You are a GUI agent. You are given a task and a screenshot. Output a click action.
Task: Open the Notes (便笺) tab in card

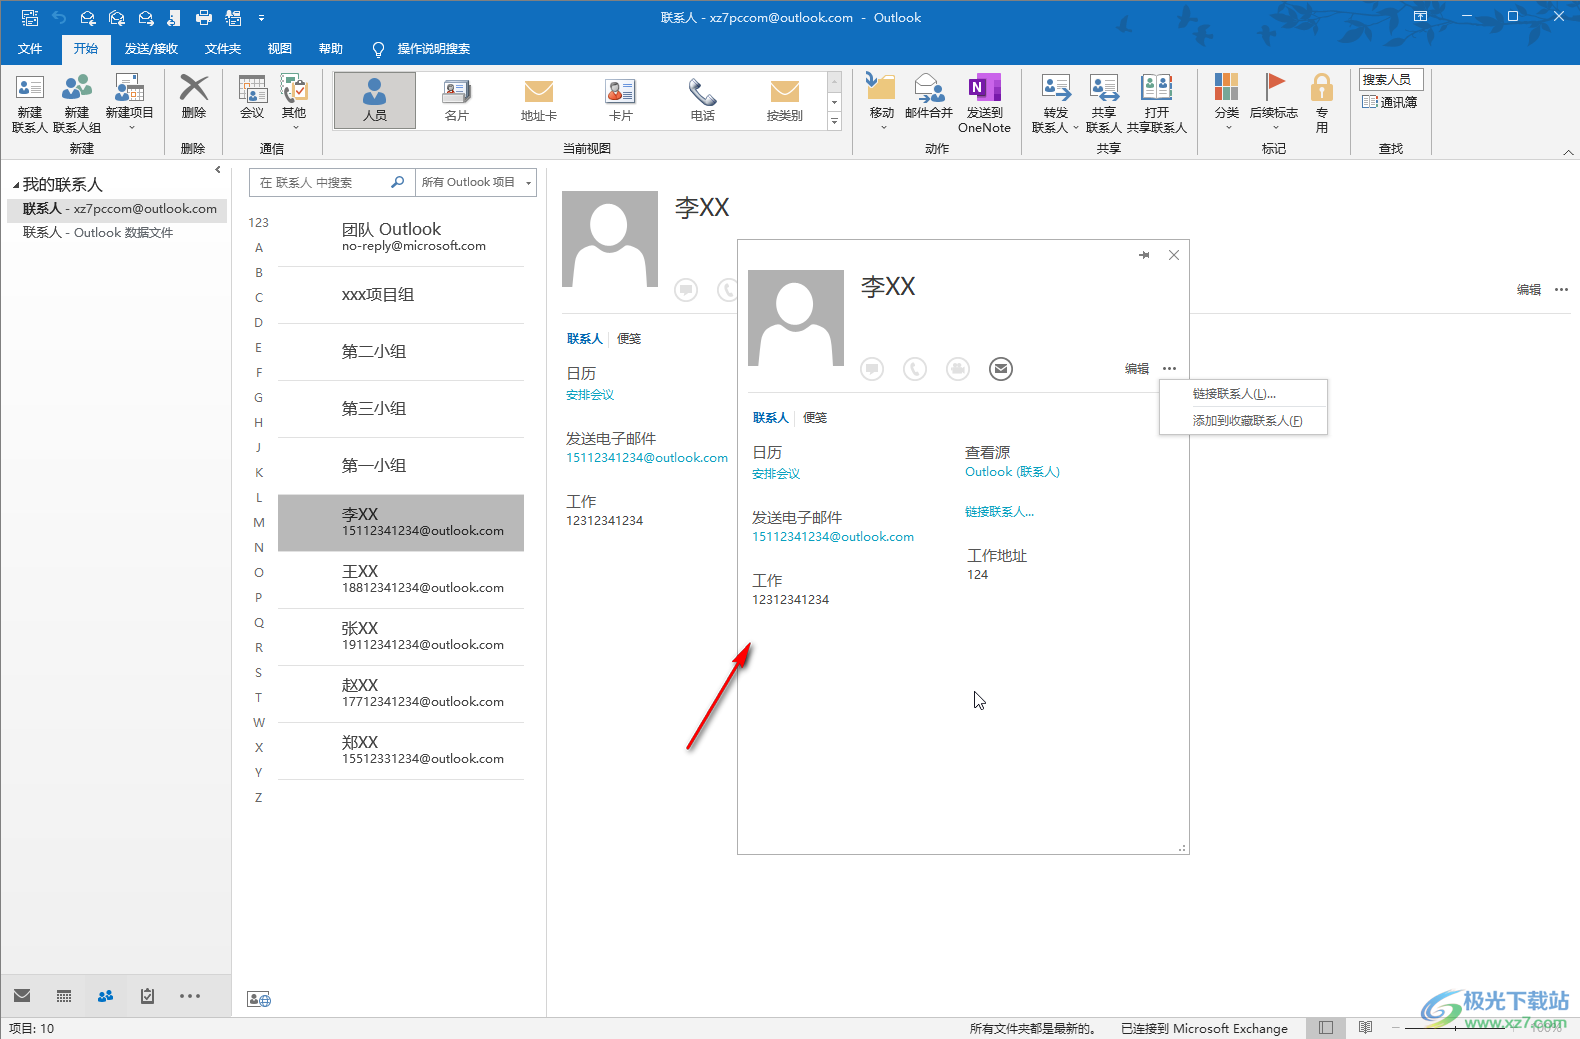coord(815,418)
